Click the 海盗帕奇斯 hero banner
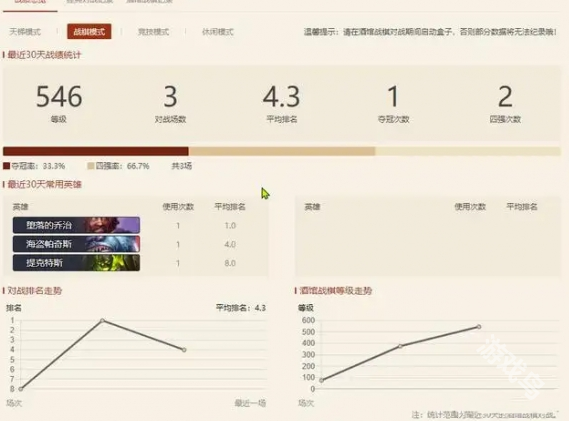This screenshot has height=421, width=569. click(x=76, y=244)
